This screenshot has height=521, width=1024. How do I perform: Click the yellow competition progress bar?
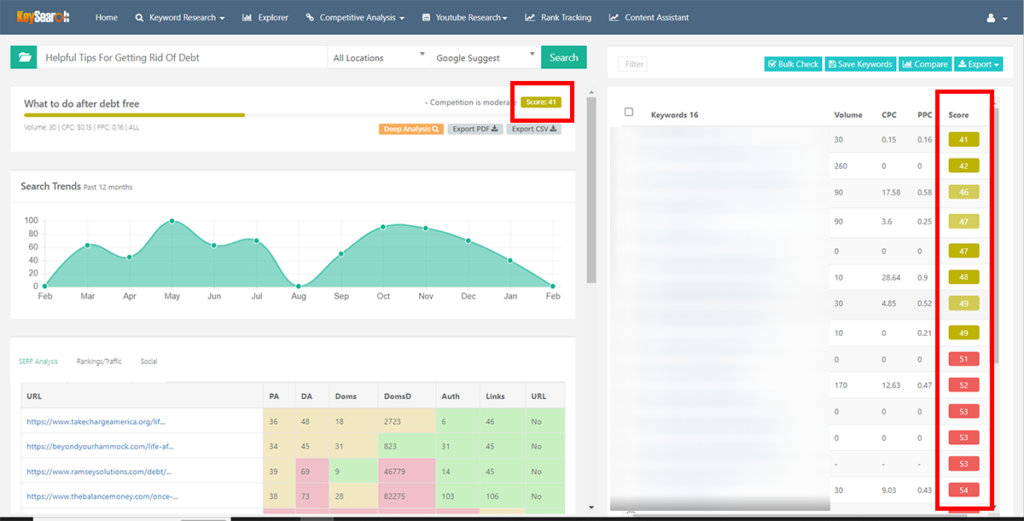coord(134,115)
